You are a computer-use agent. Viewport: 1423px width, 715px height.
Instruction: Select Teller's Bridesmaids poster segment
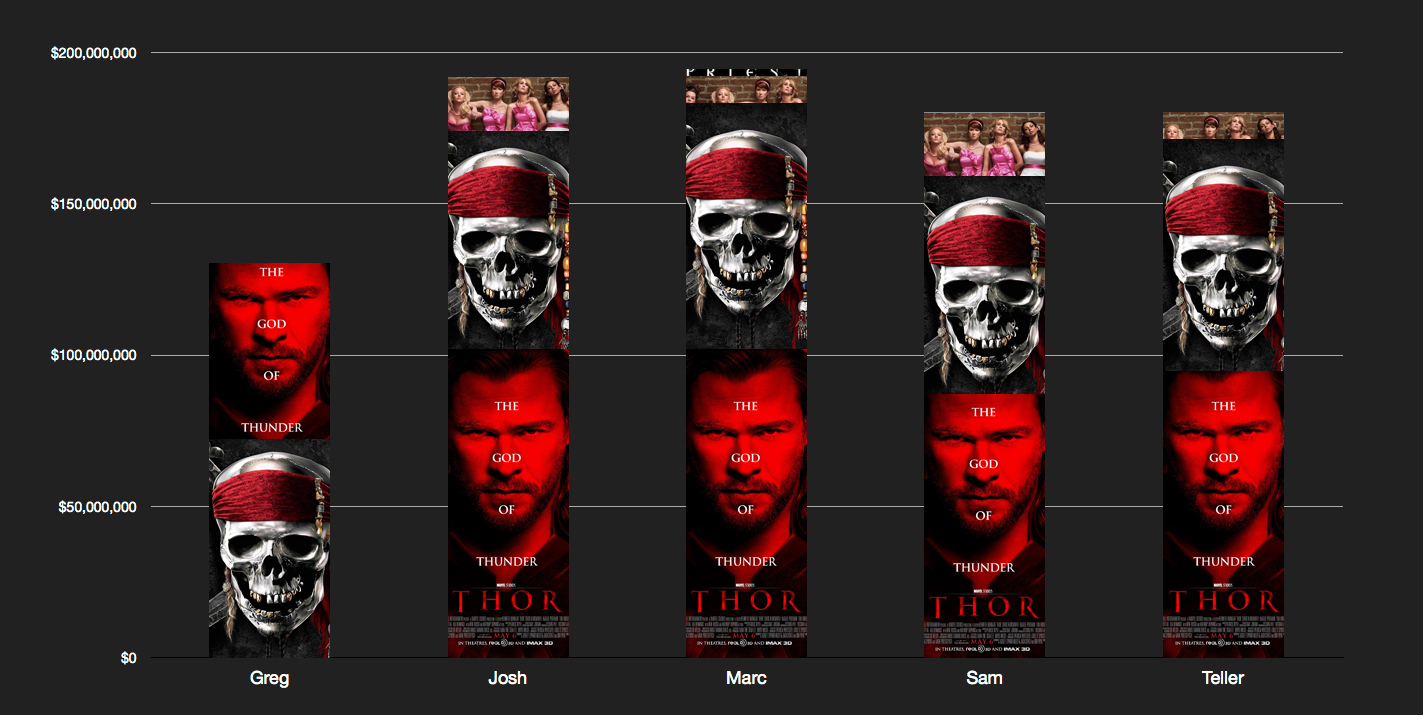tap(1223, 125)
